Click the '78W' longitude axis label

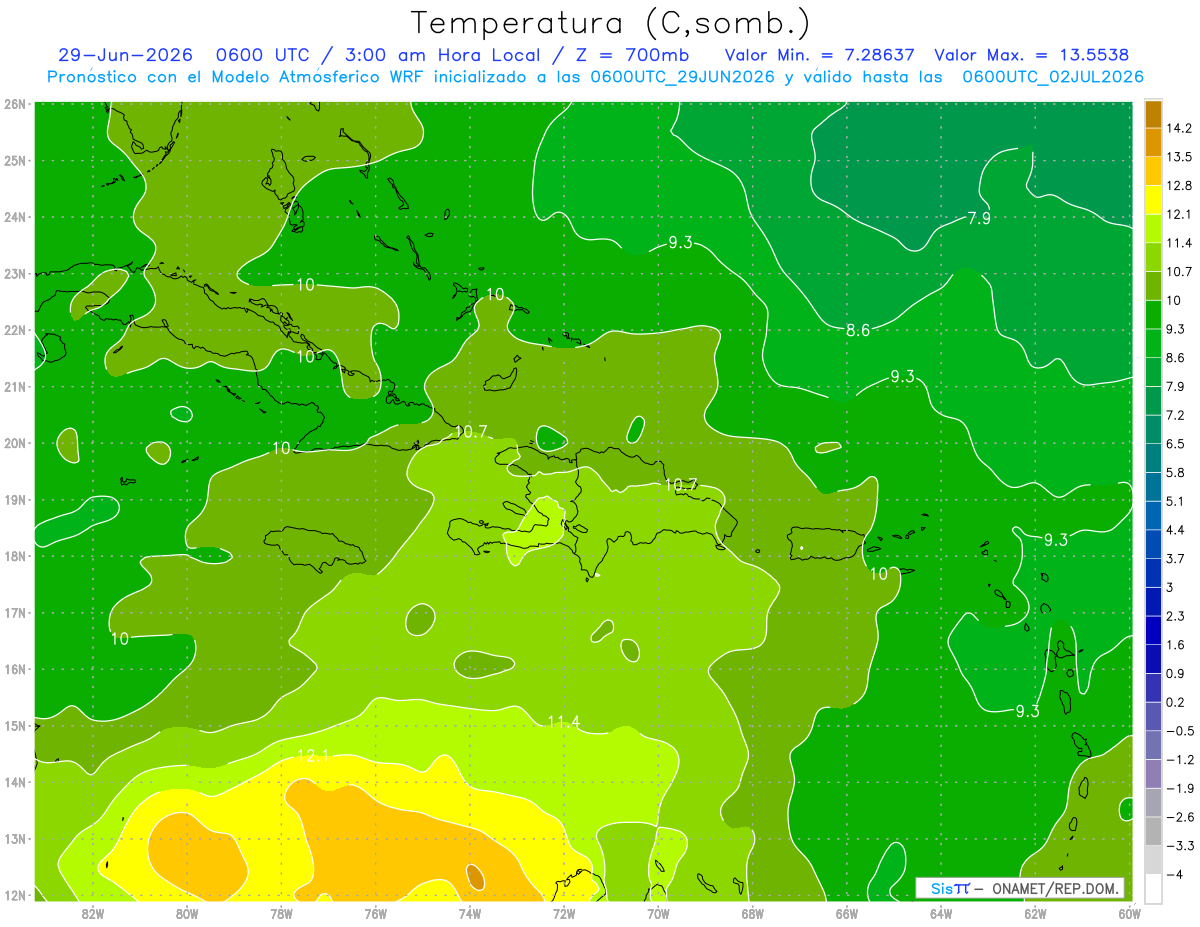click(x=281, y=913)
